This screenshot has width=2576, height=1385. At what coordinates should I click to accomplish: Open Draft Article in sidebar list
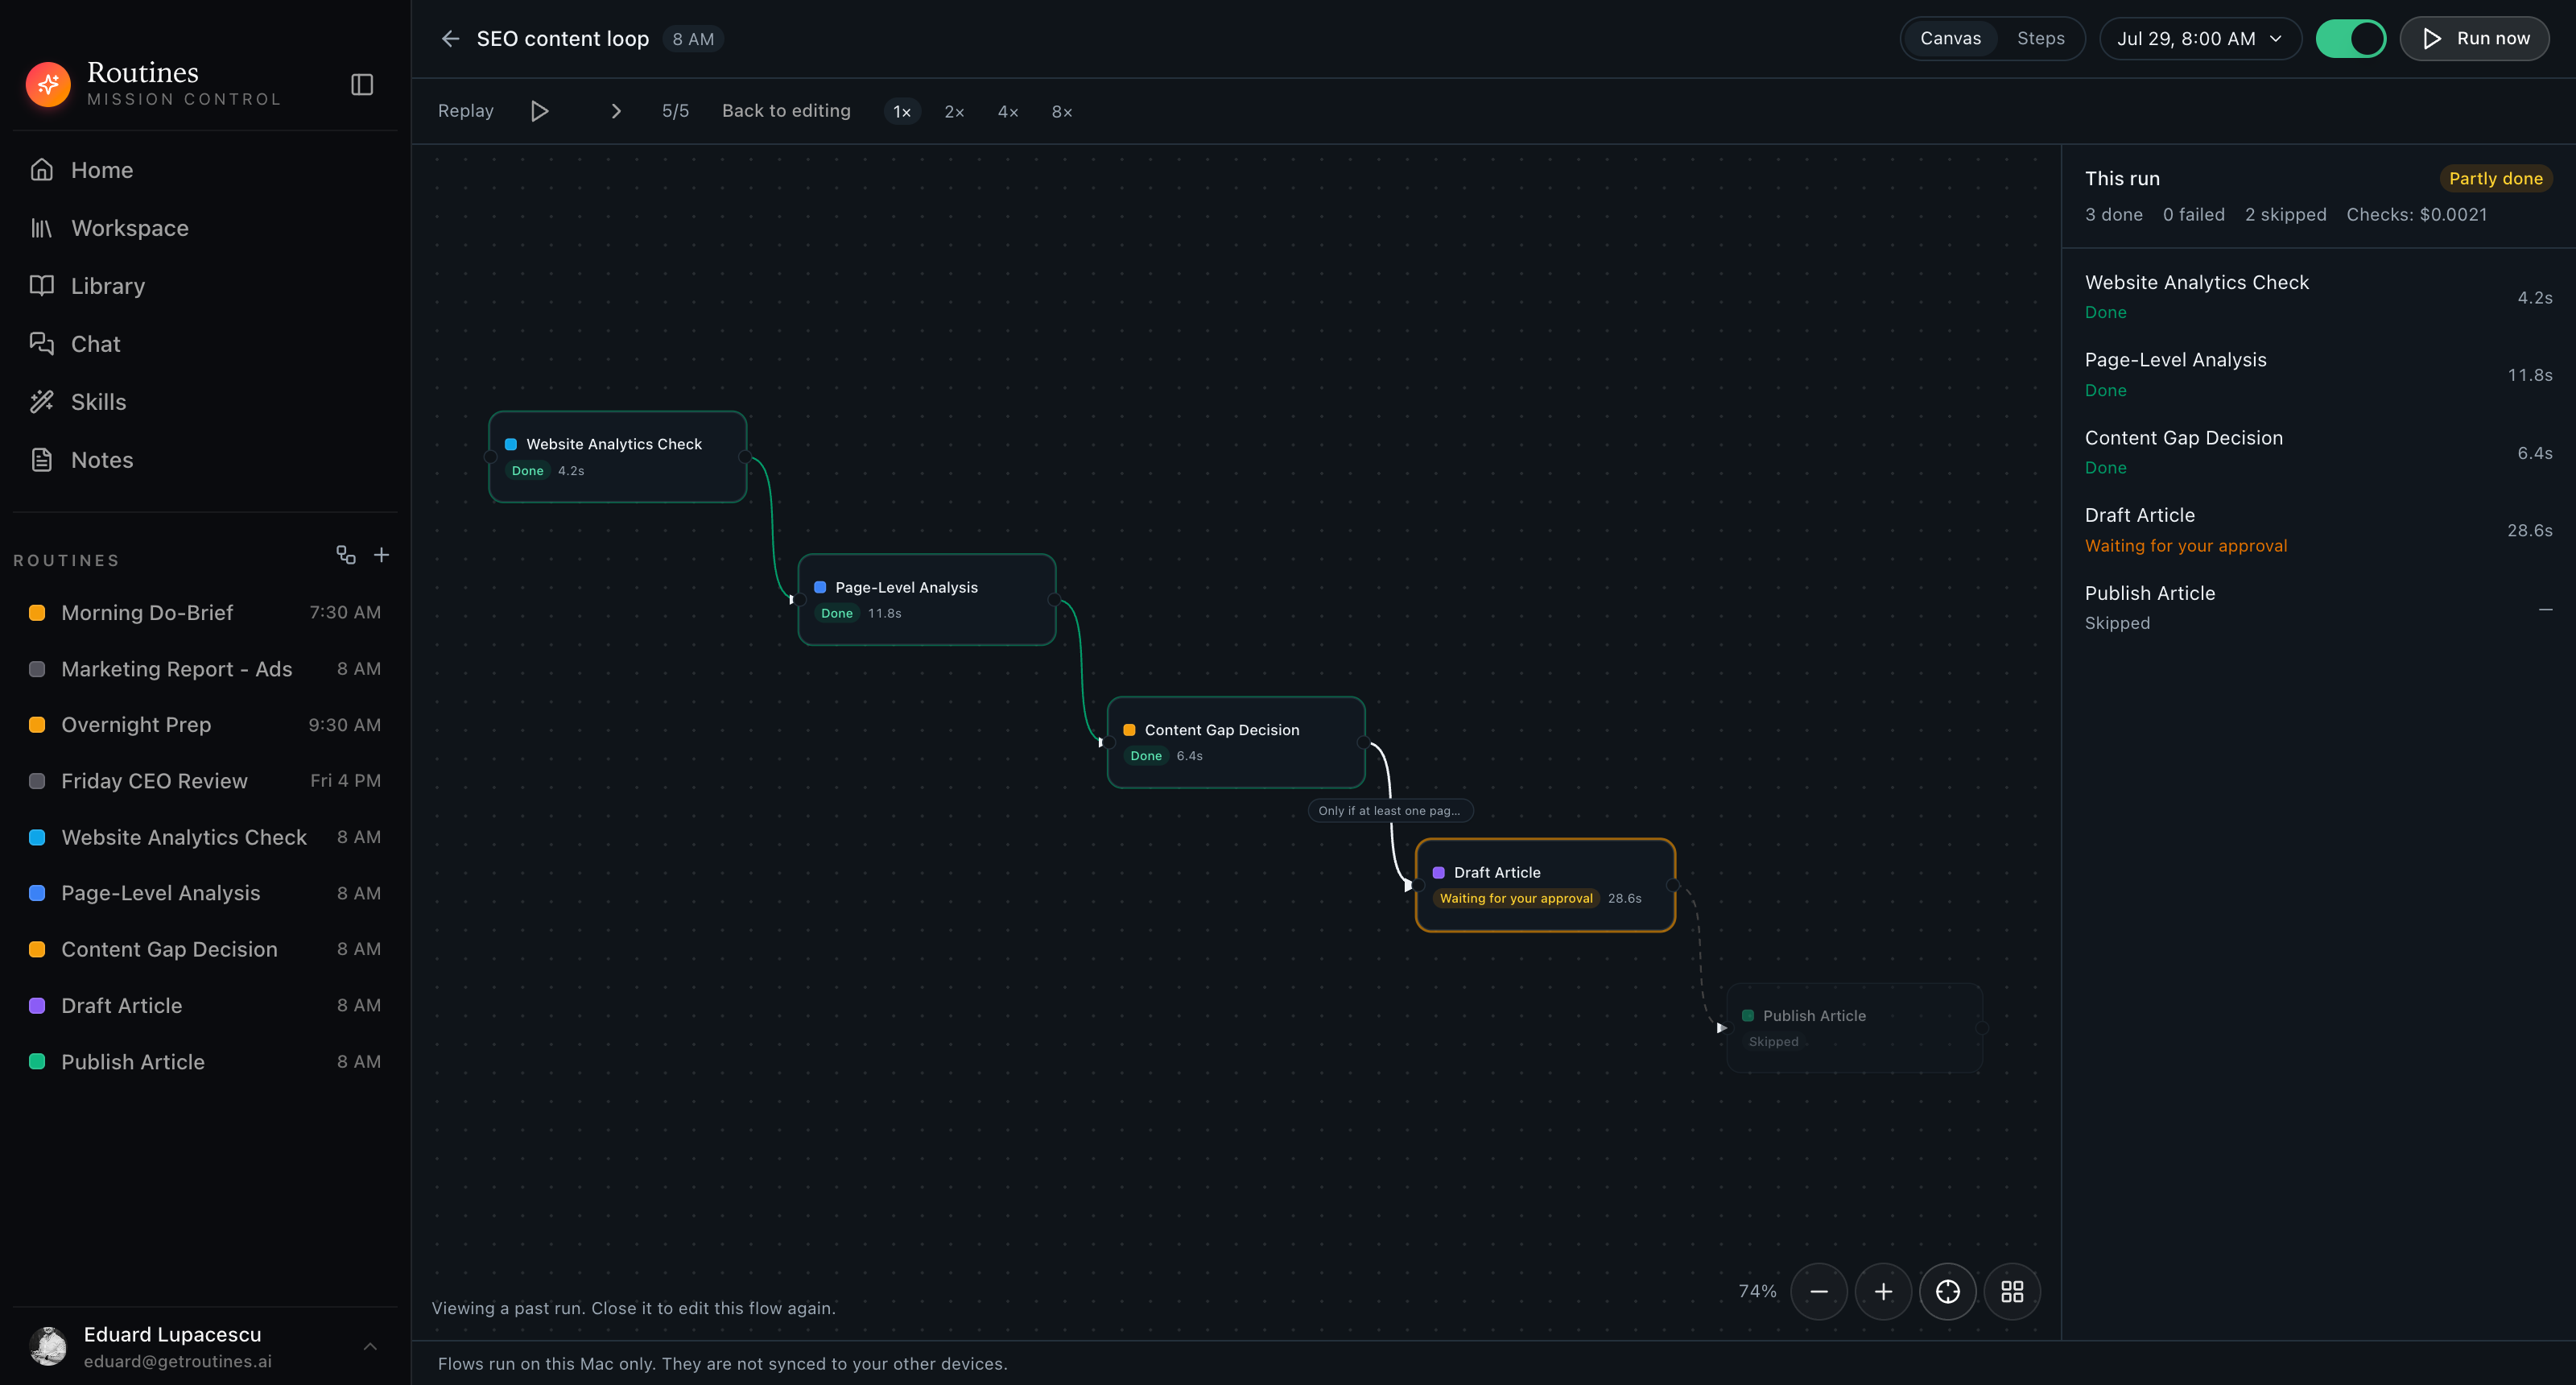click(205, 1006)
